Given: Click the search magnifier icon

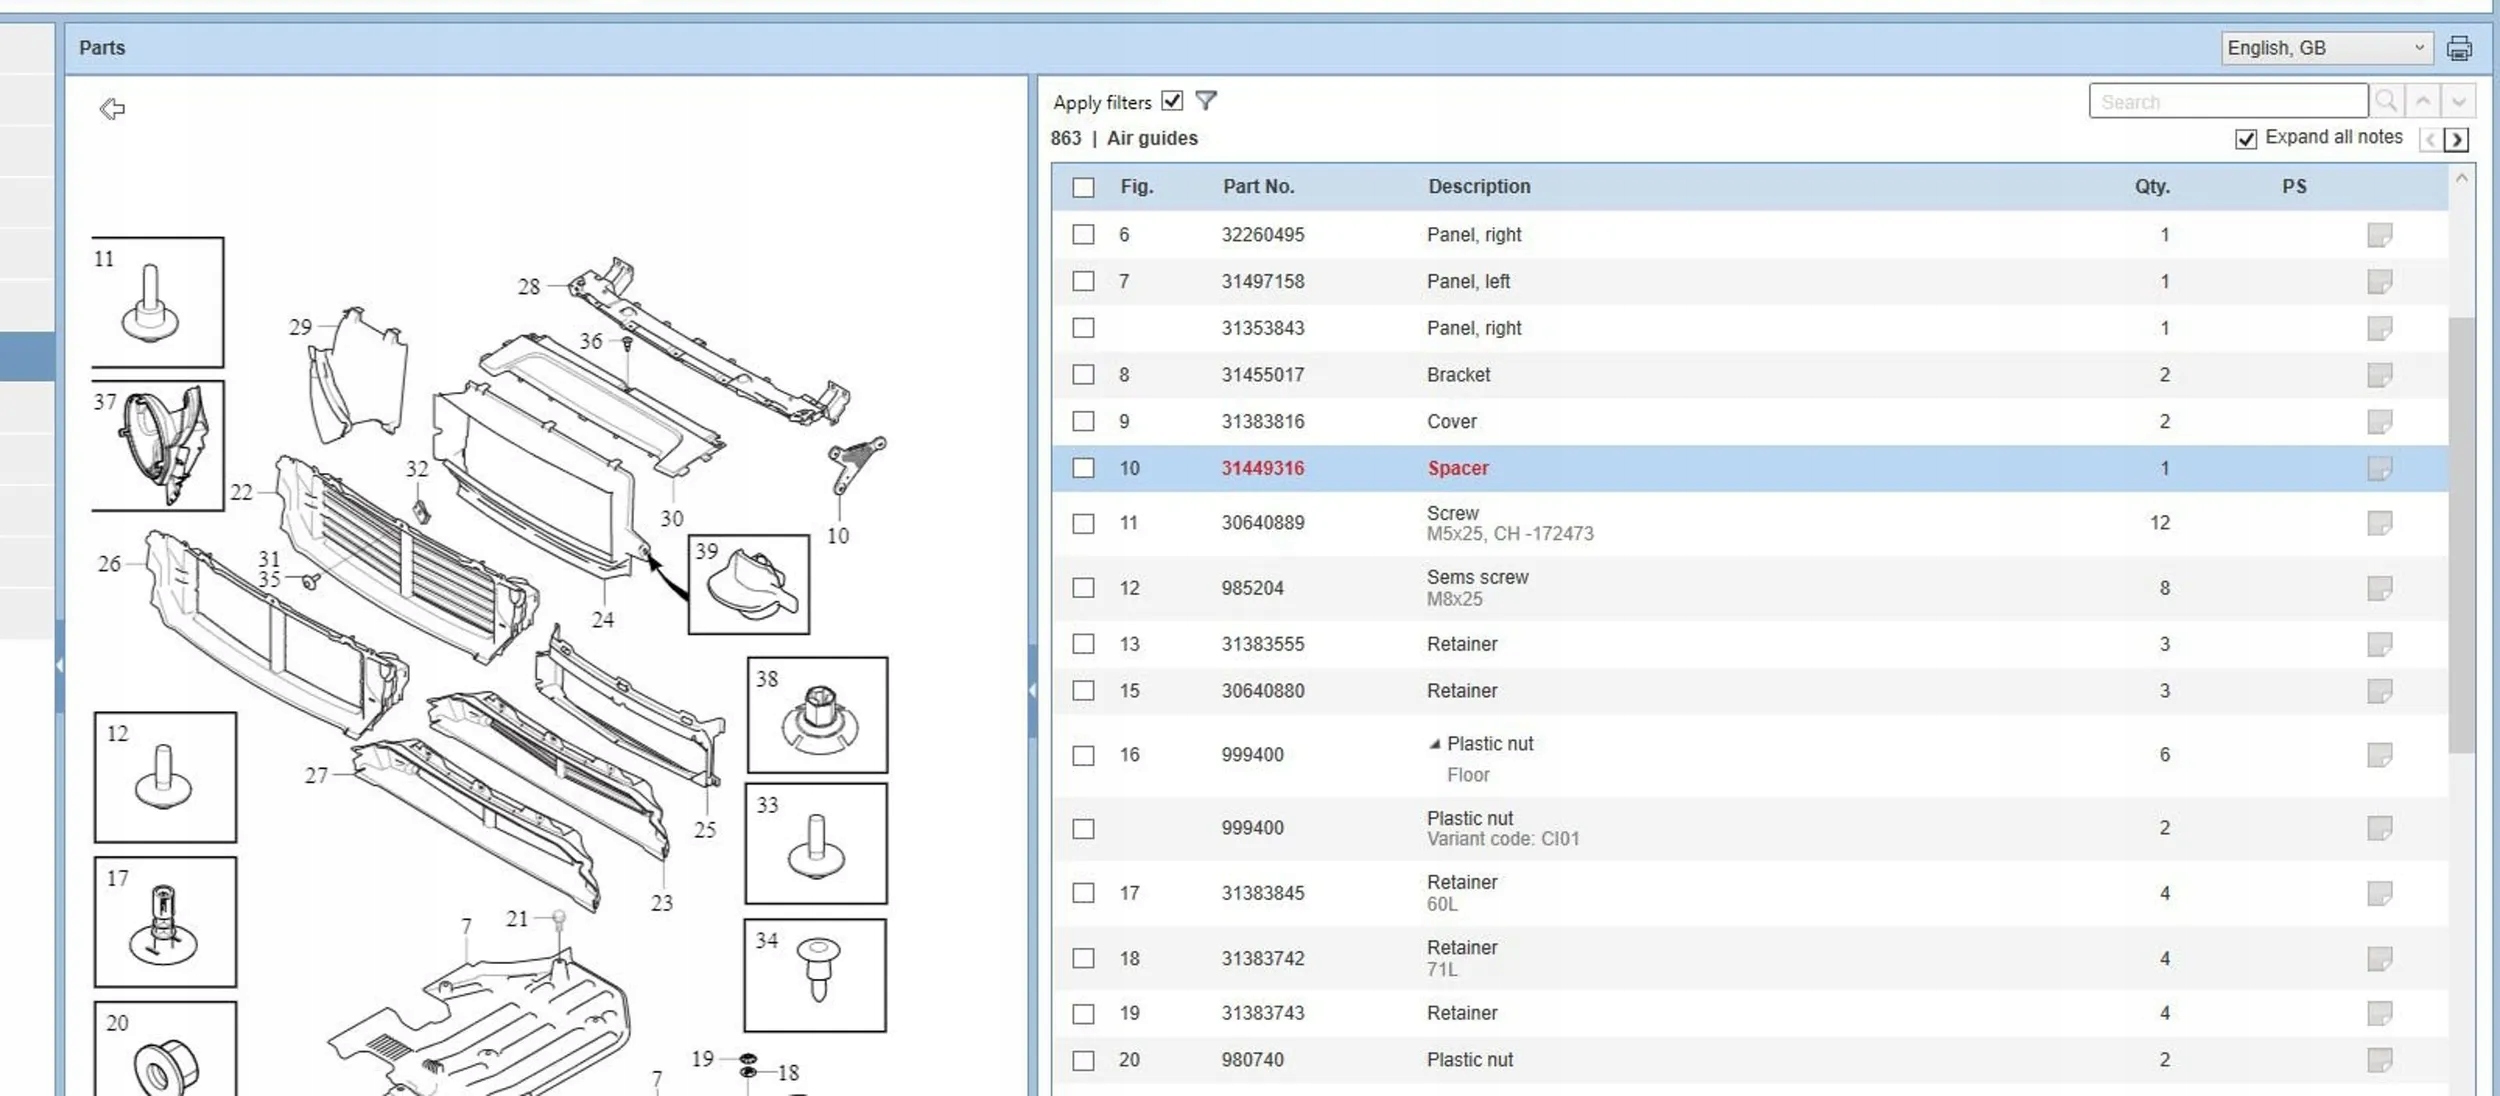Looking at the screenshot, I should (2386, 101).
